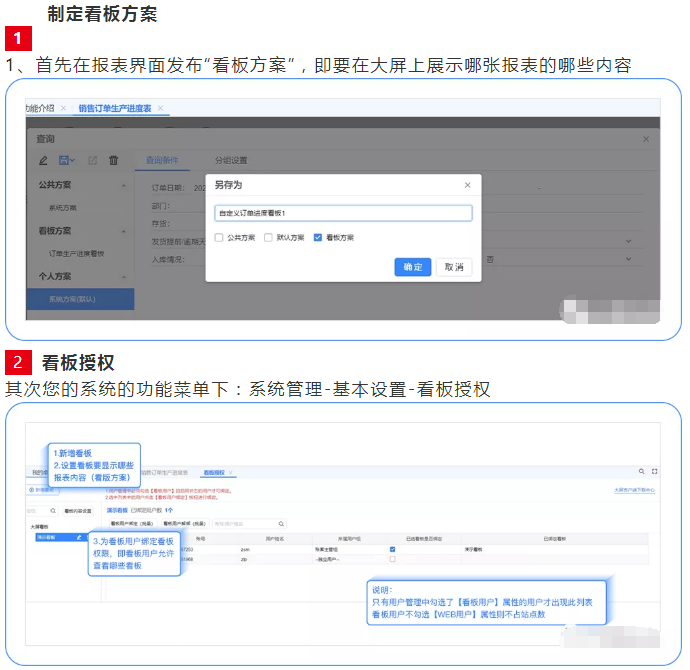Close the 另存为 dialog with X icon
The height and width of the screenshot is (670, 690).
click(467, 185)
